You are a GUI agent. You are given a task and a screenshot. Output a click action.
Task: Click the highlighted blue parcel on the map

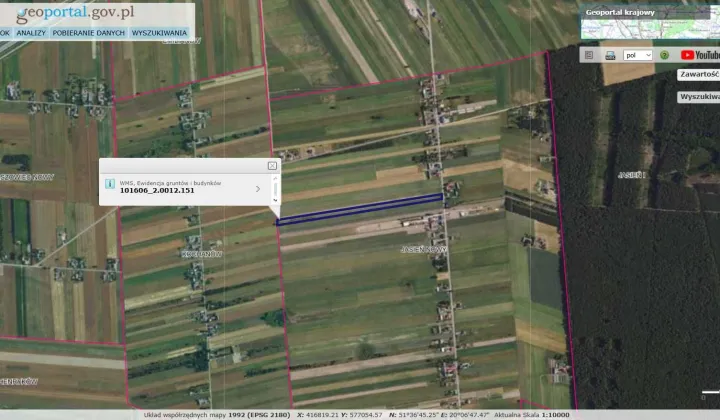click(359, 209)
